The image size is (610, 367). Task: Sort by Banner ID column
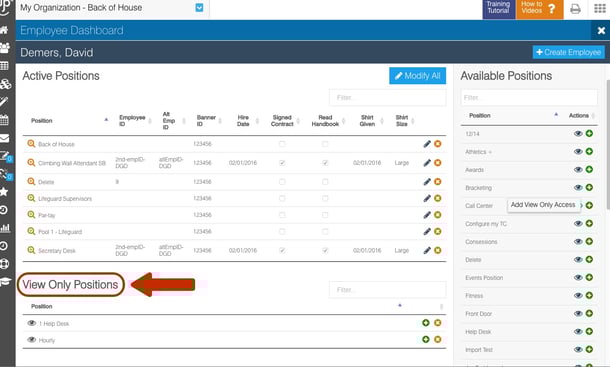point(209,121)
